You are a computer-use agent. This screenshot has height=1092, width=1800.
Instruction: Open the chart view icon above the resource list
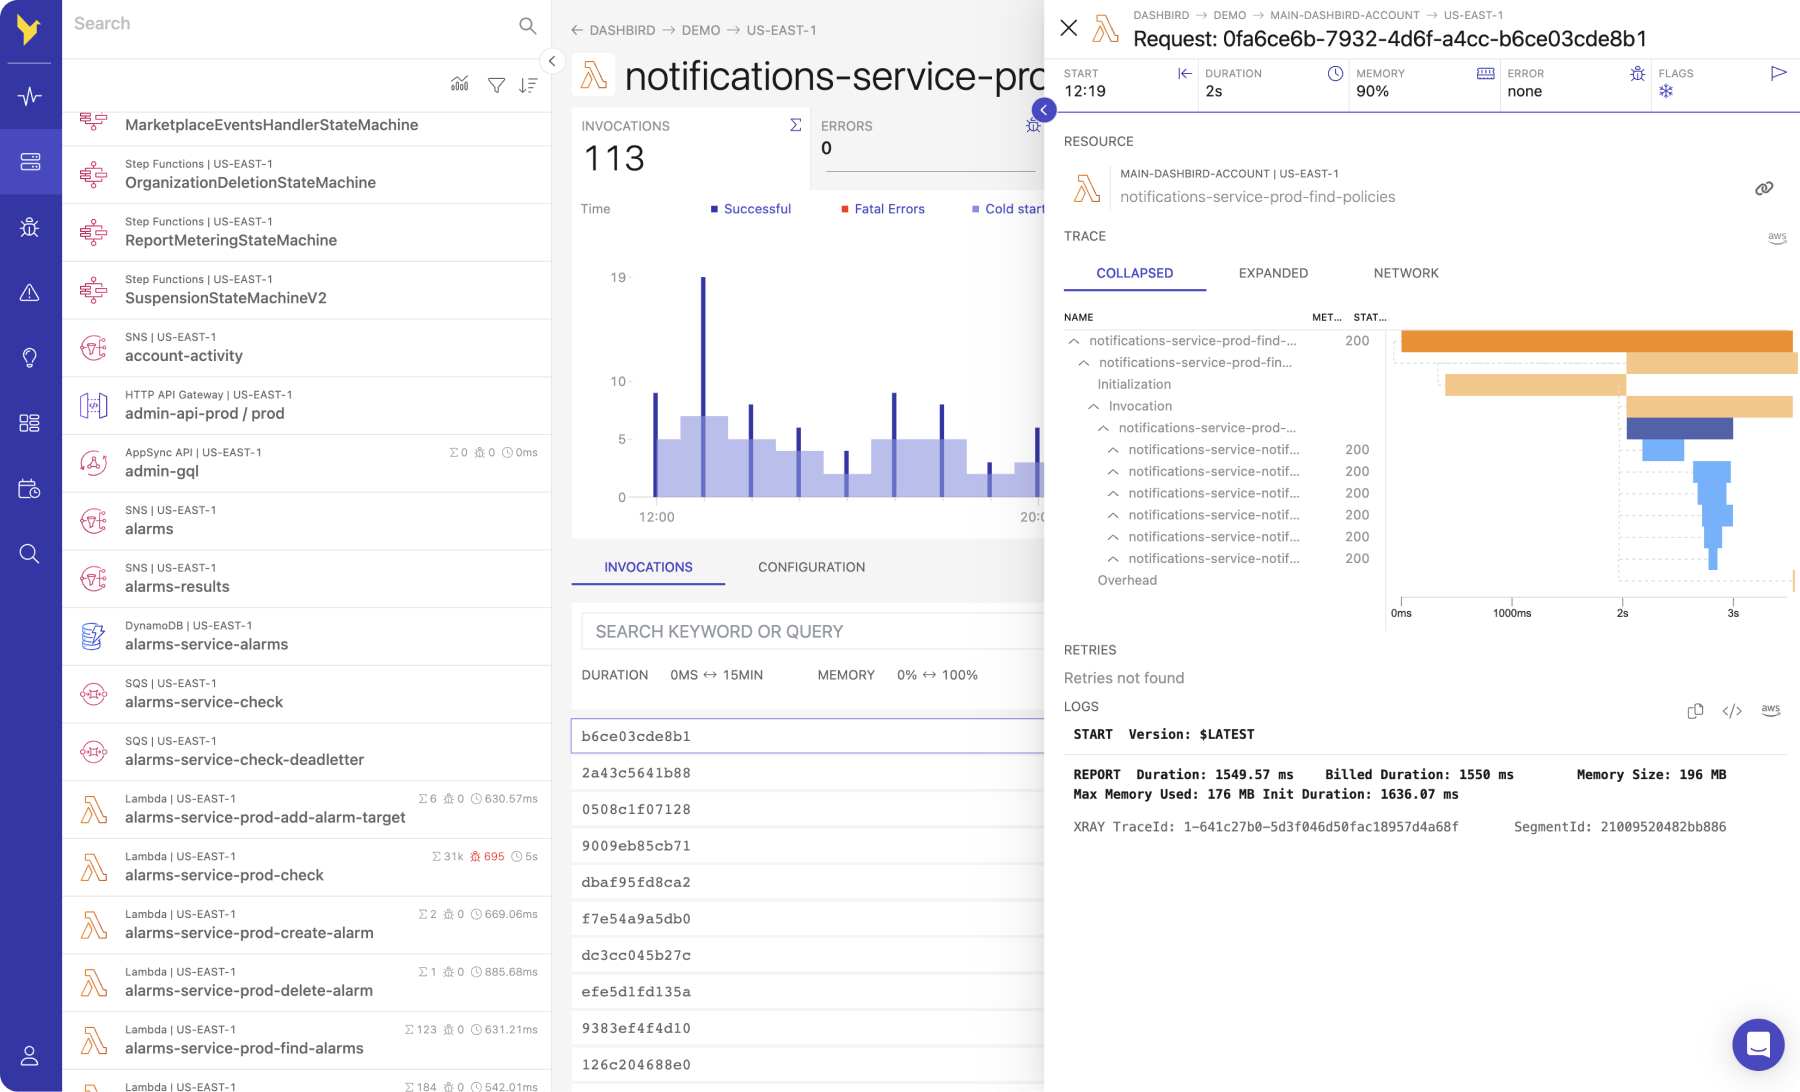(x=460, y=84)
